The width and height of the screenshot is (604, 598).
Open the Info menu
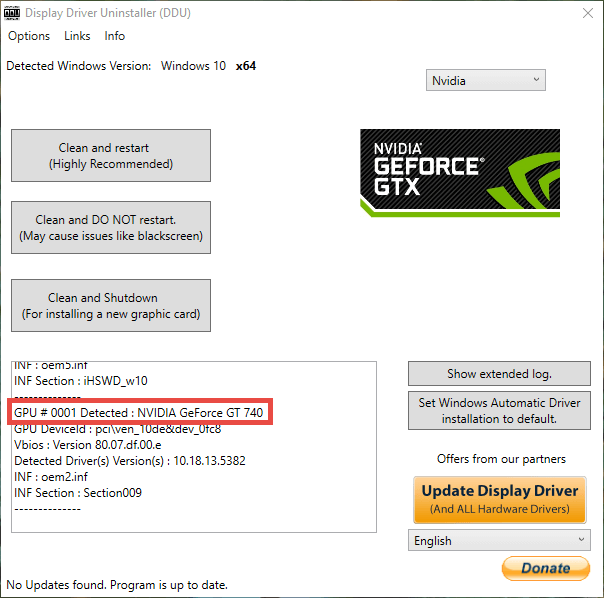click(x=114, y=36)
